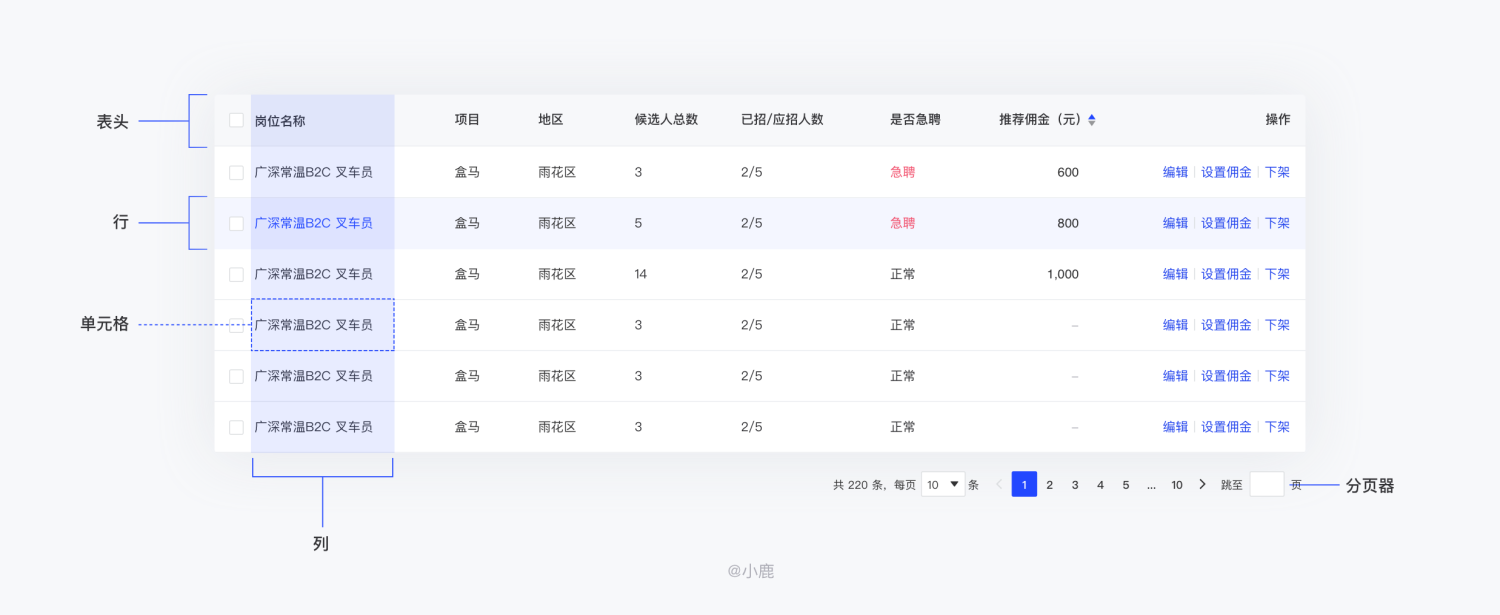This screenshot has width=1500, height=615.
Task: Click 设置佣金 in the row with 1,000 commission
Action: [1226, 274]
